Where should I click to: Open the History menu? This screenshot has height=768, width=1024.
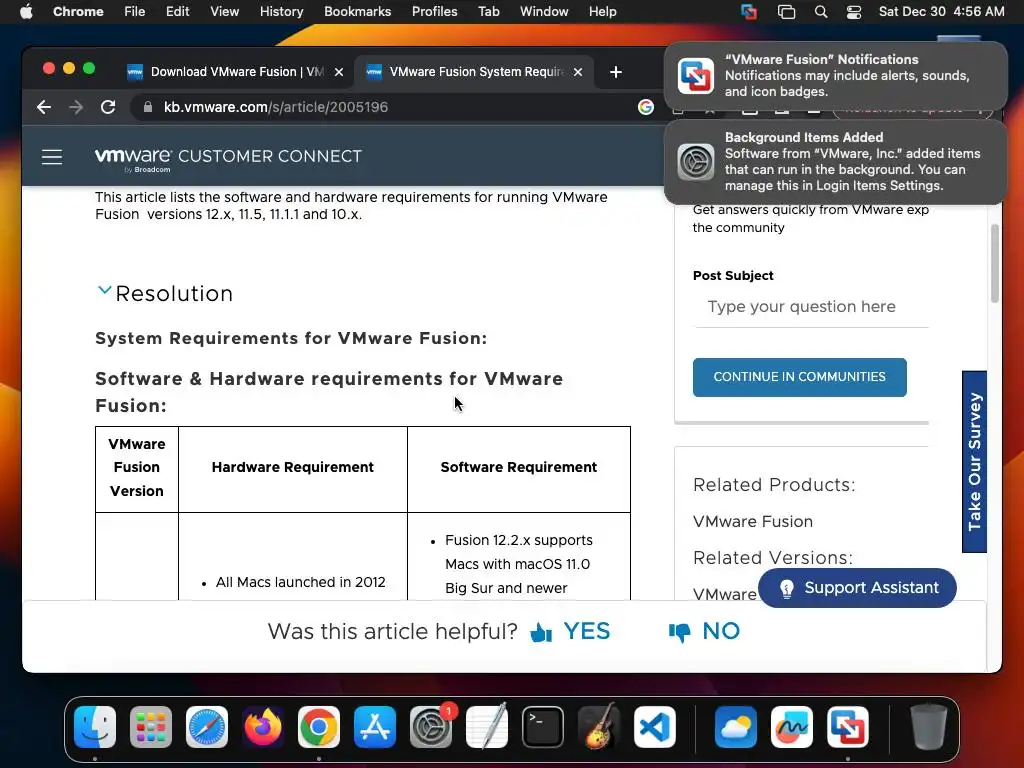point(281,11)
